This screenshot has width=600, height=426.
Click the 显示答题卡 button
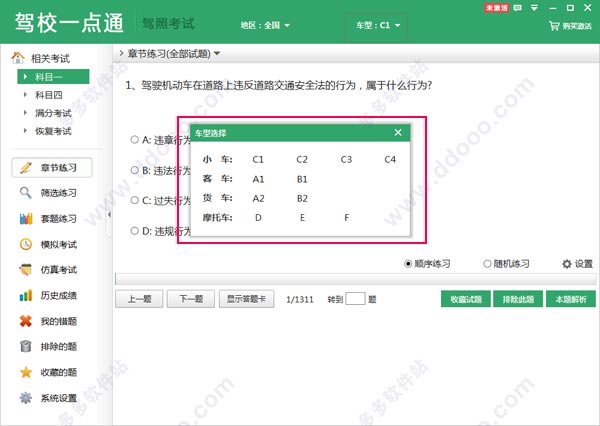[246, 299]
